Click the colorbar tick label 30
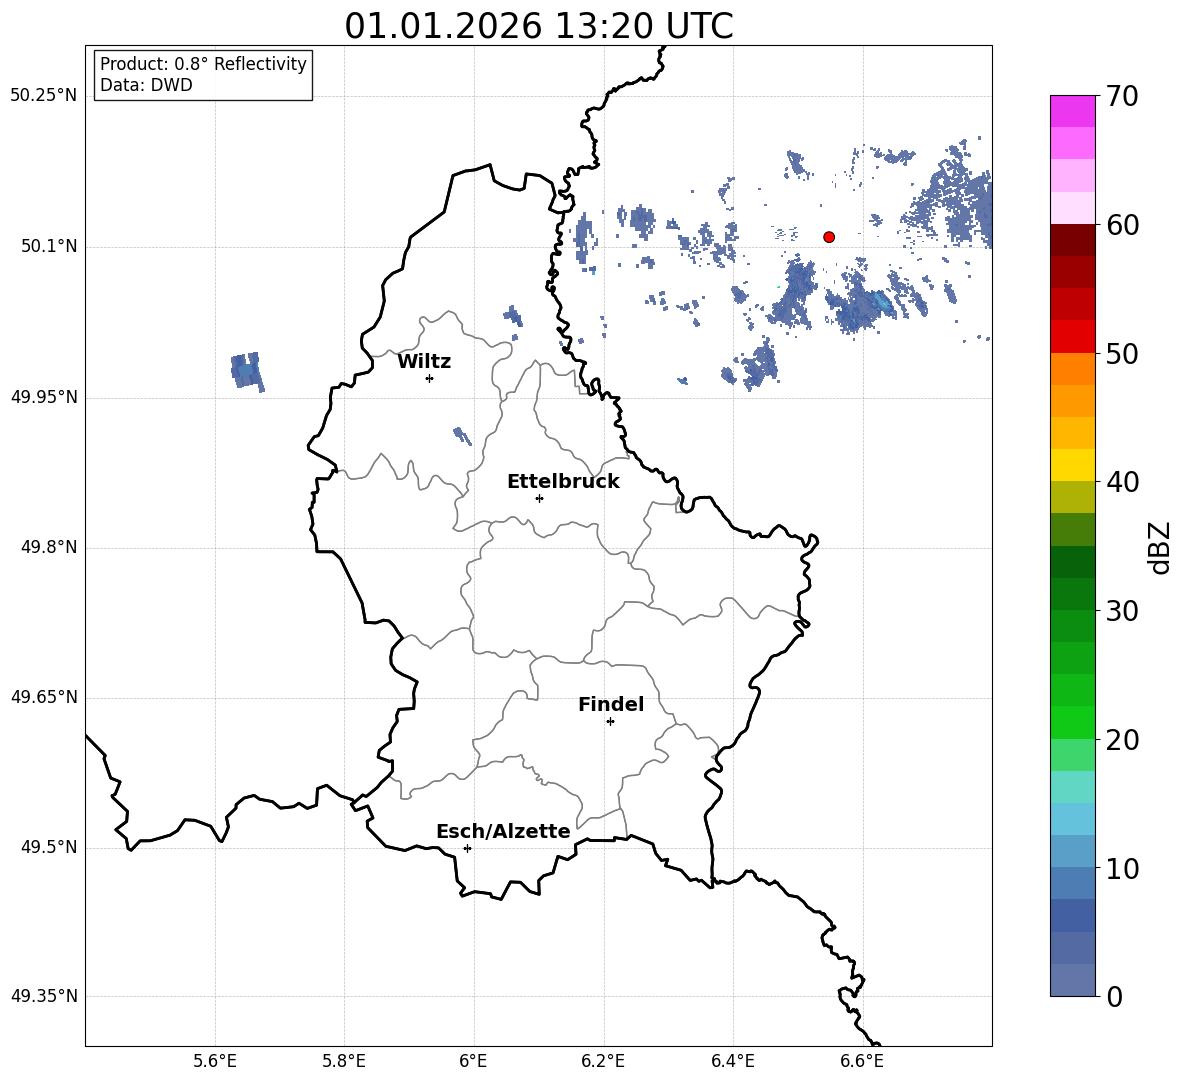This screenshot has height=1081, width=1184. (x=1122, y=611)
